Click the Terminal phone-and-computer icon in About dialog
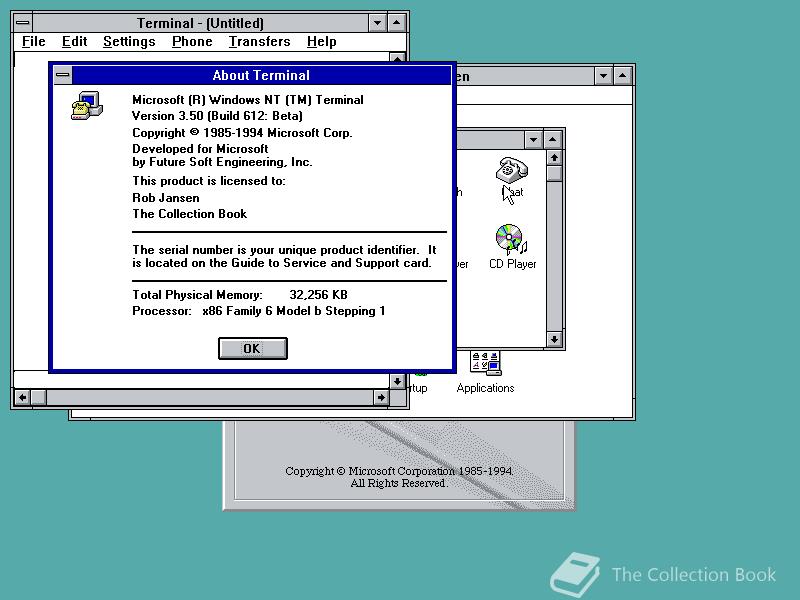Screen dimensions: 800x600 [87, 106]
